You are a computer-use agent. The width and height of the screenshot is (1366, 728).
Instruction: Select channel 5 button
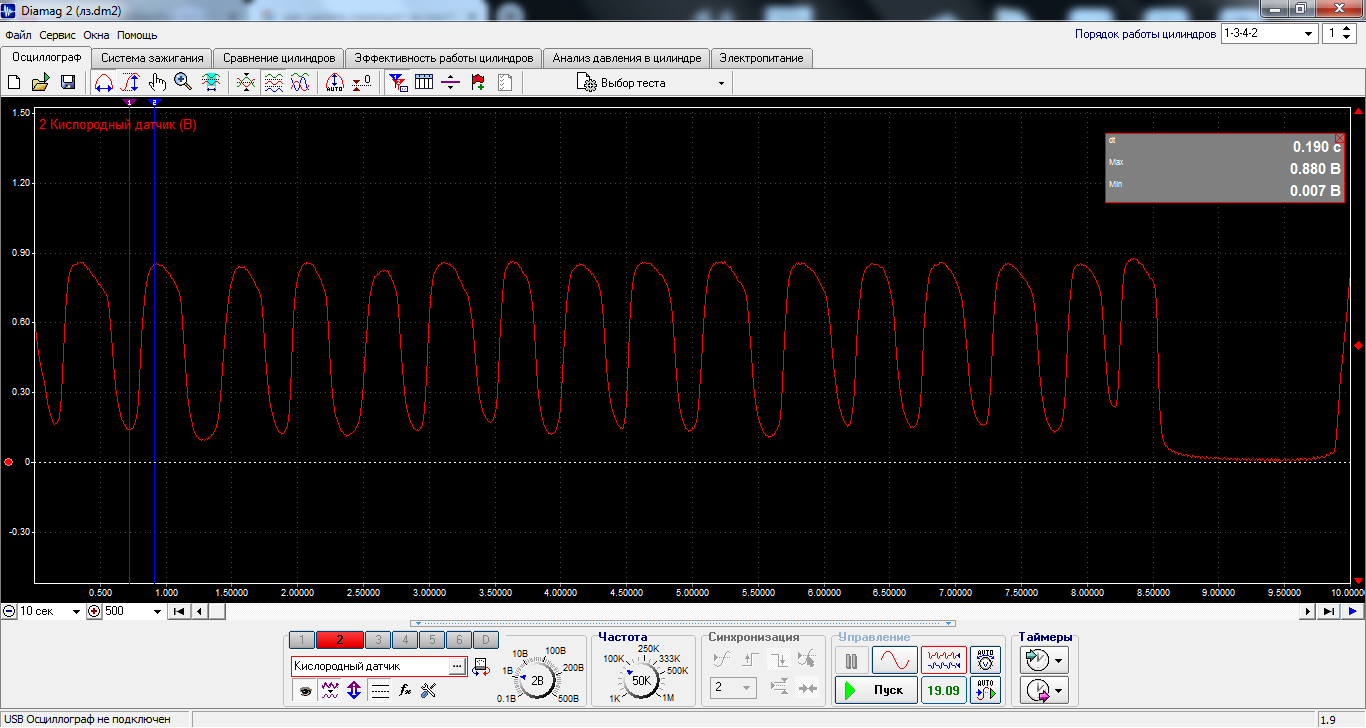pos(431,640)
